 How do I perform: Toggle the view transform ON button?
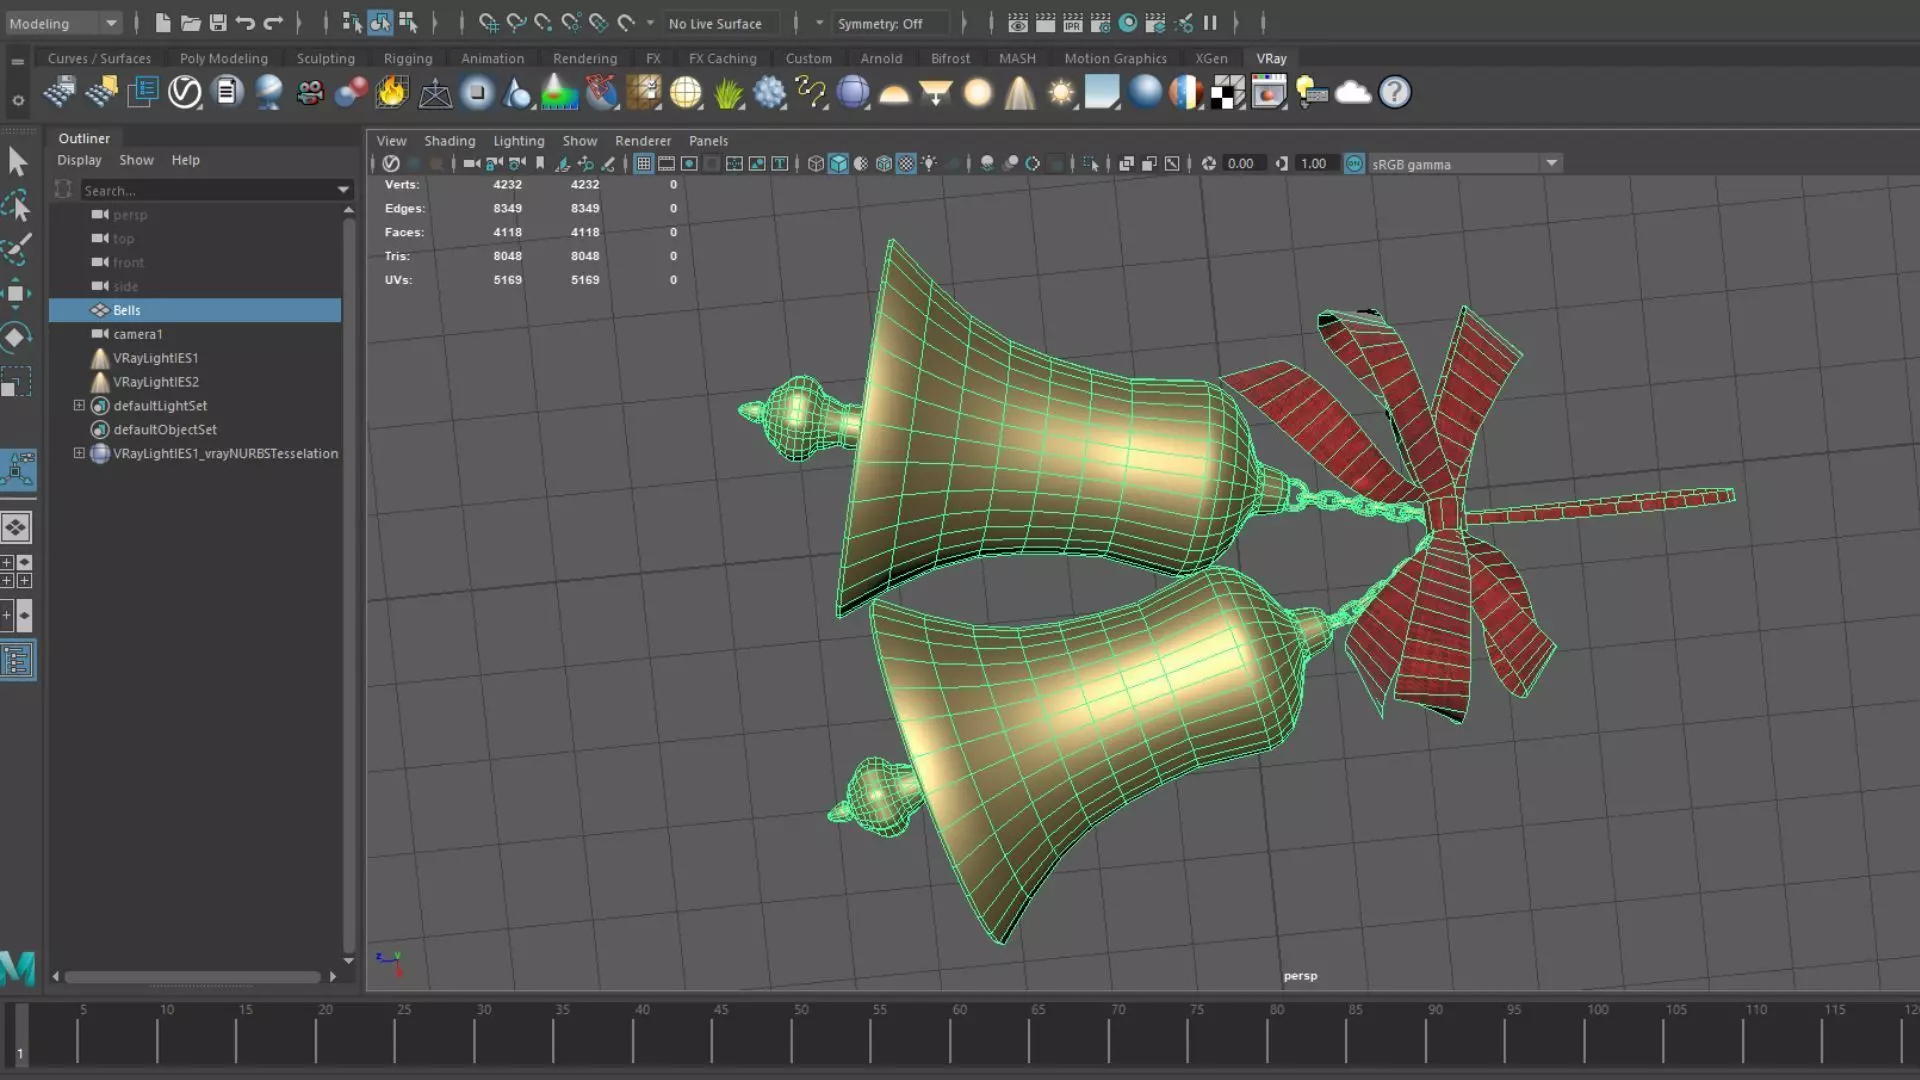[1354, 164]
